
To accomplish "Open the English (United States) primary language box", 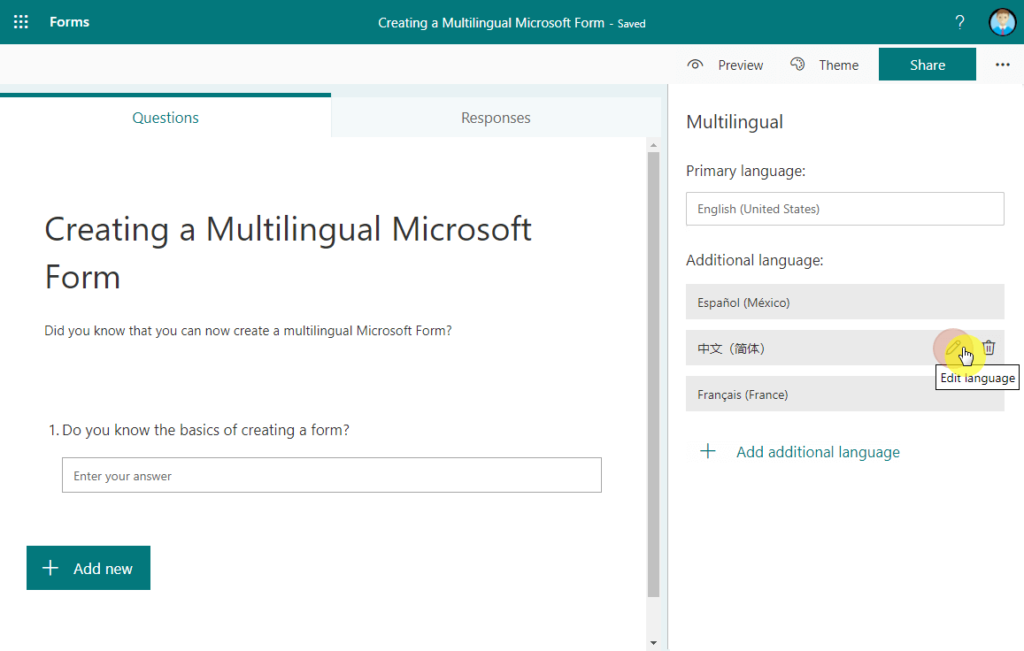I will 845,209.
